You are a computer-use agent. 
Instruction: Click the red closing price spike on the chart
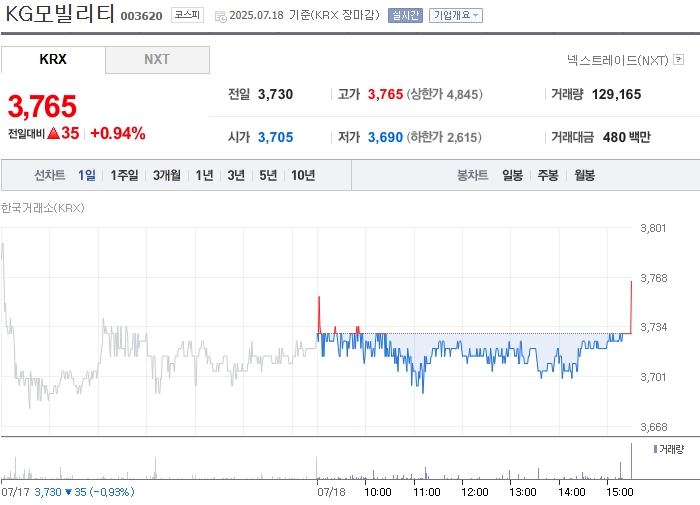(x=631, y=307)
